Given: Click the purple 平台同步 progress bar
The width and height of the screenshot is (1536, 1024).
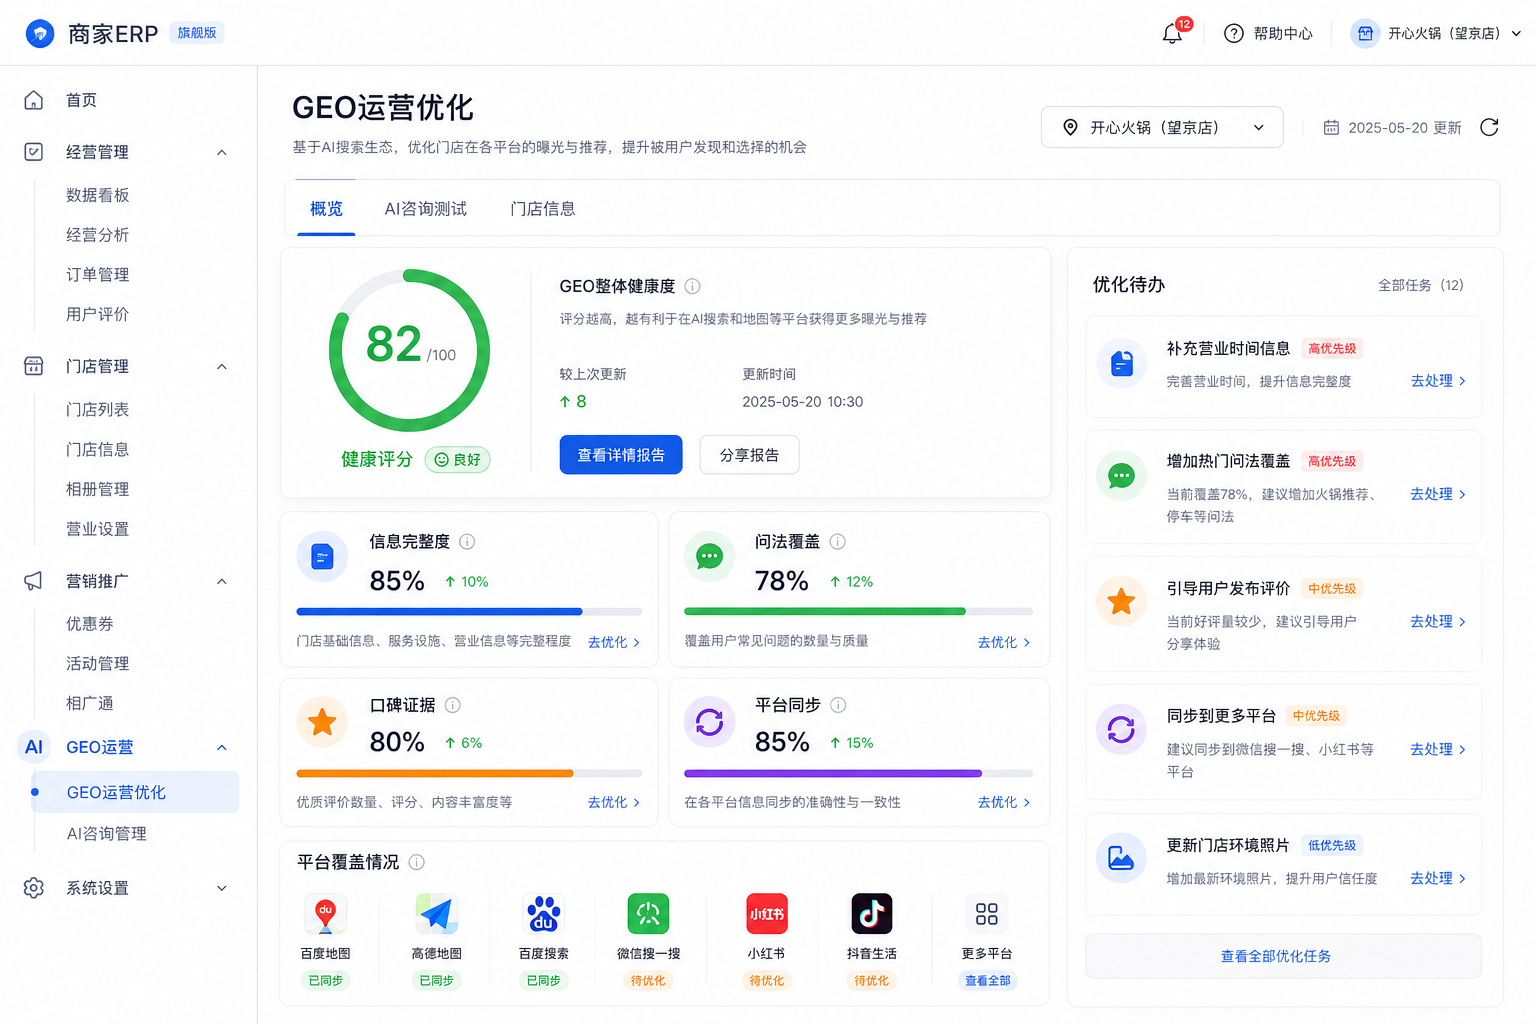Looking at the screenshot, I should tap(858, 773).
